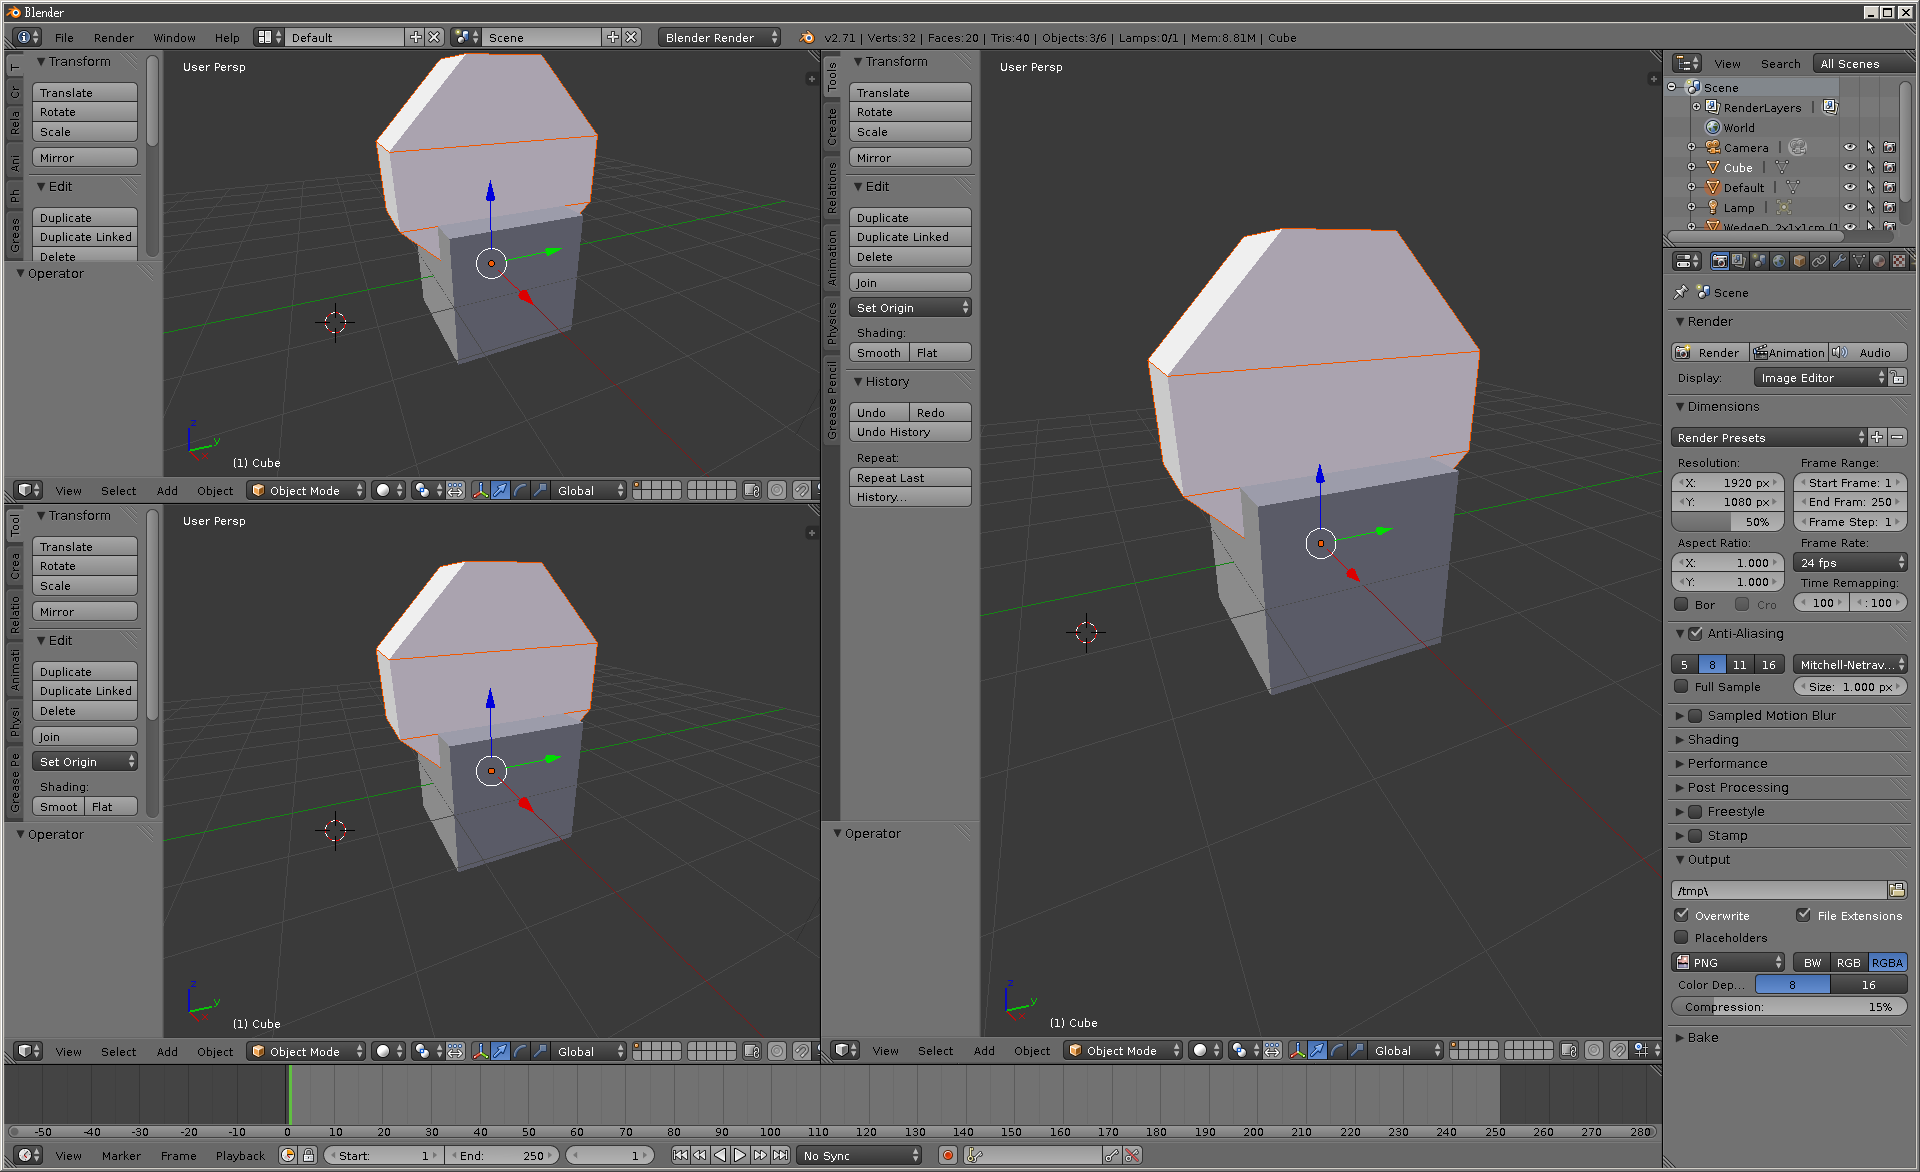Adjust the Compression slider
Screen dimensions: 1920x1172
(x=1788, y=1007)
